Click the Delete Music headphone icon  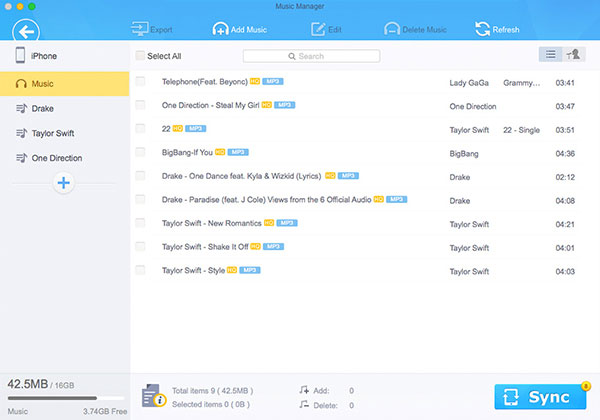point(392,29)
